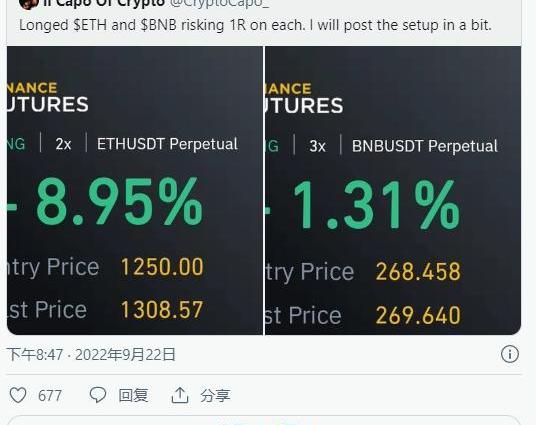Click the 677 likes count
The image size is (536, 425).
50,396
